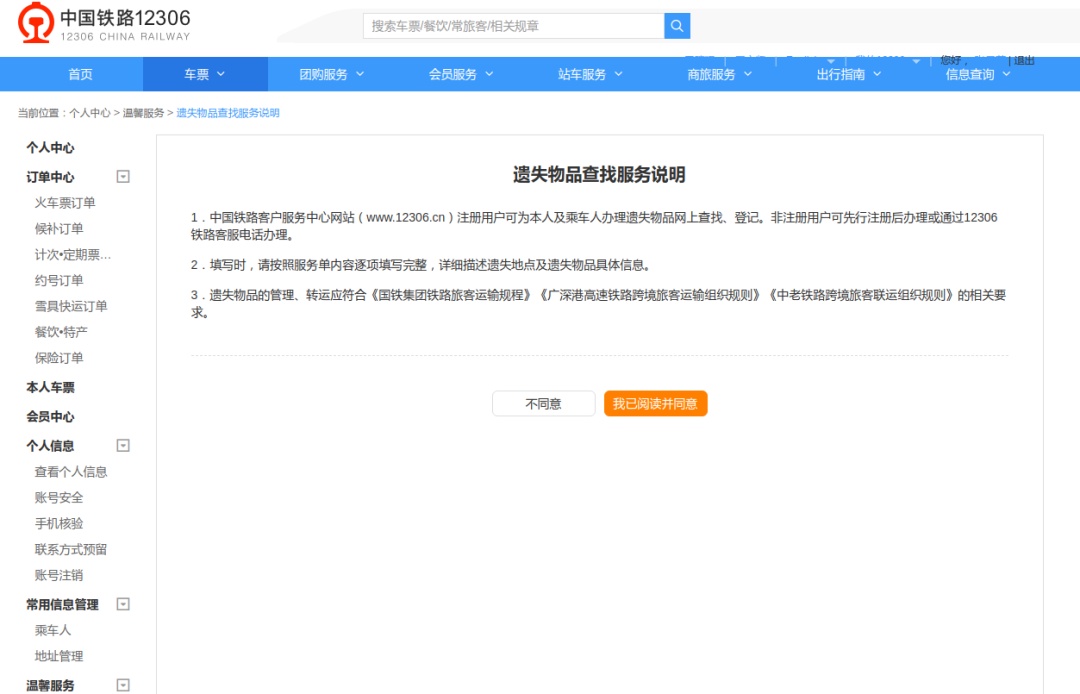Click the blue search magnifier icon
1080x694 pixels.
pos(677,26)
